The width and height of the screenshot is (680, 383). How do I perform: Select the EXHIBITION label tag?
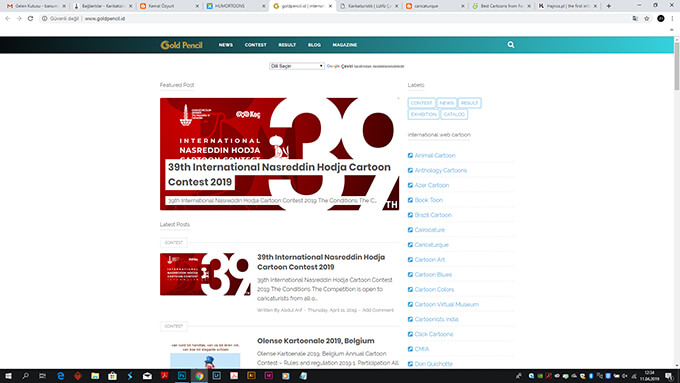click(x=424, y=114)
